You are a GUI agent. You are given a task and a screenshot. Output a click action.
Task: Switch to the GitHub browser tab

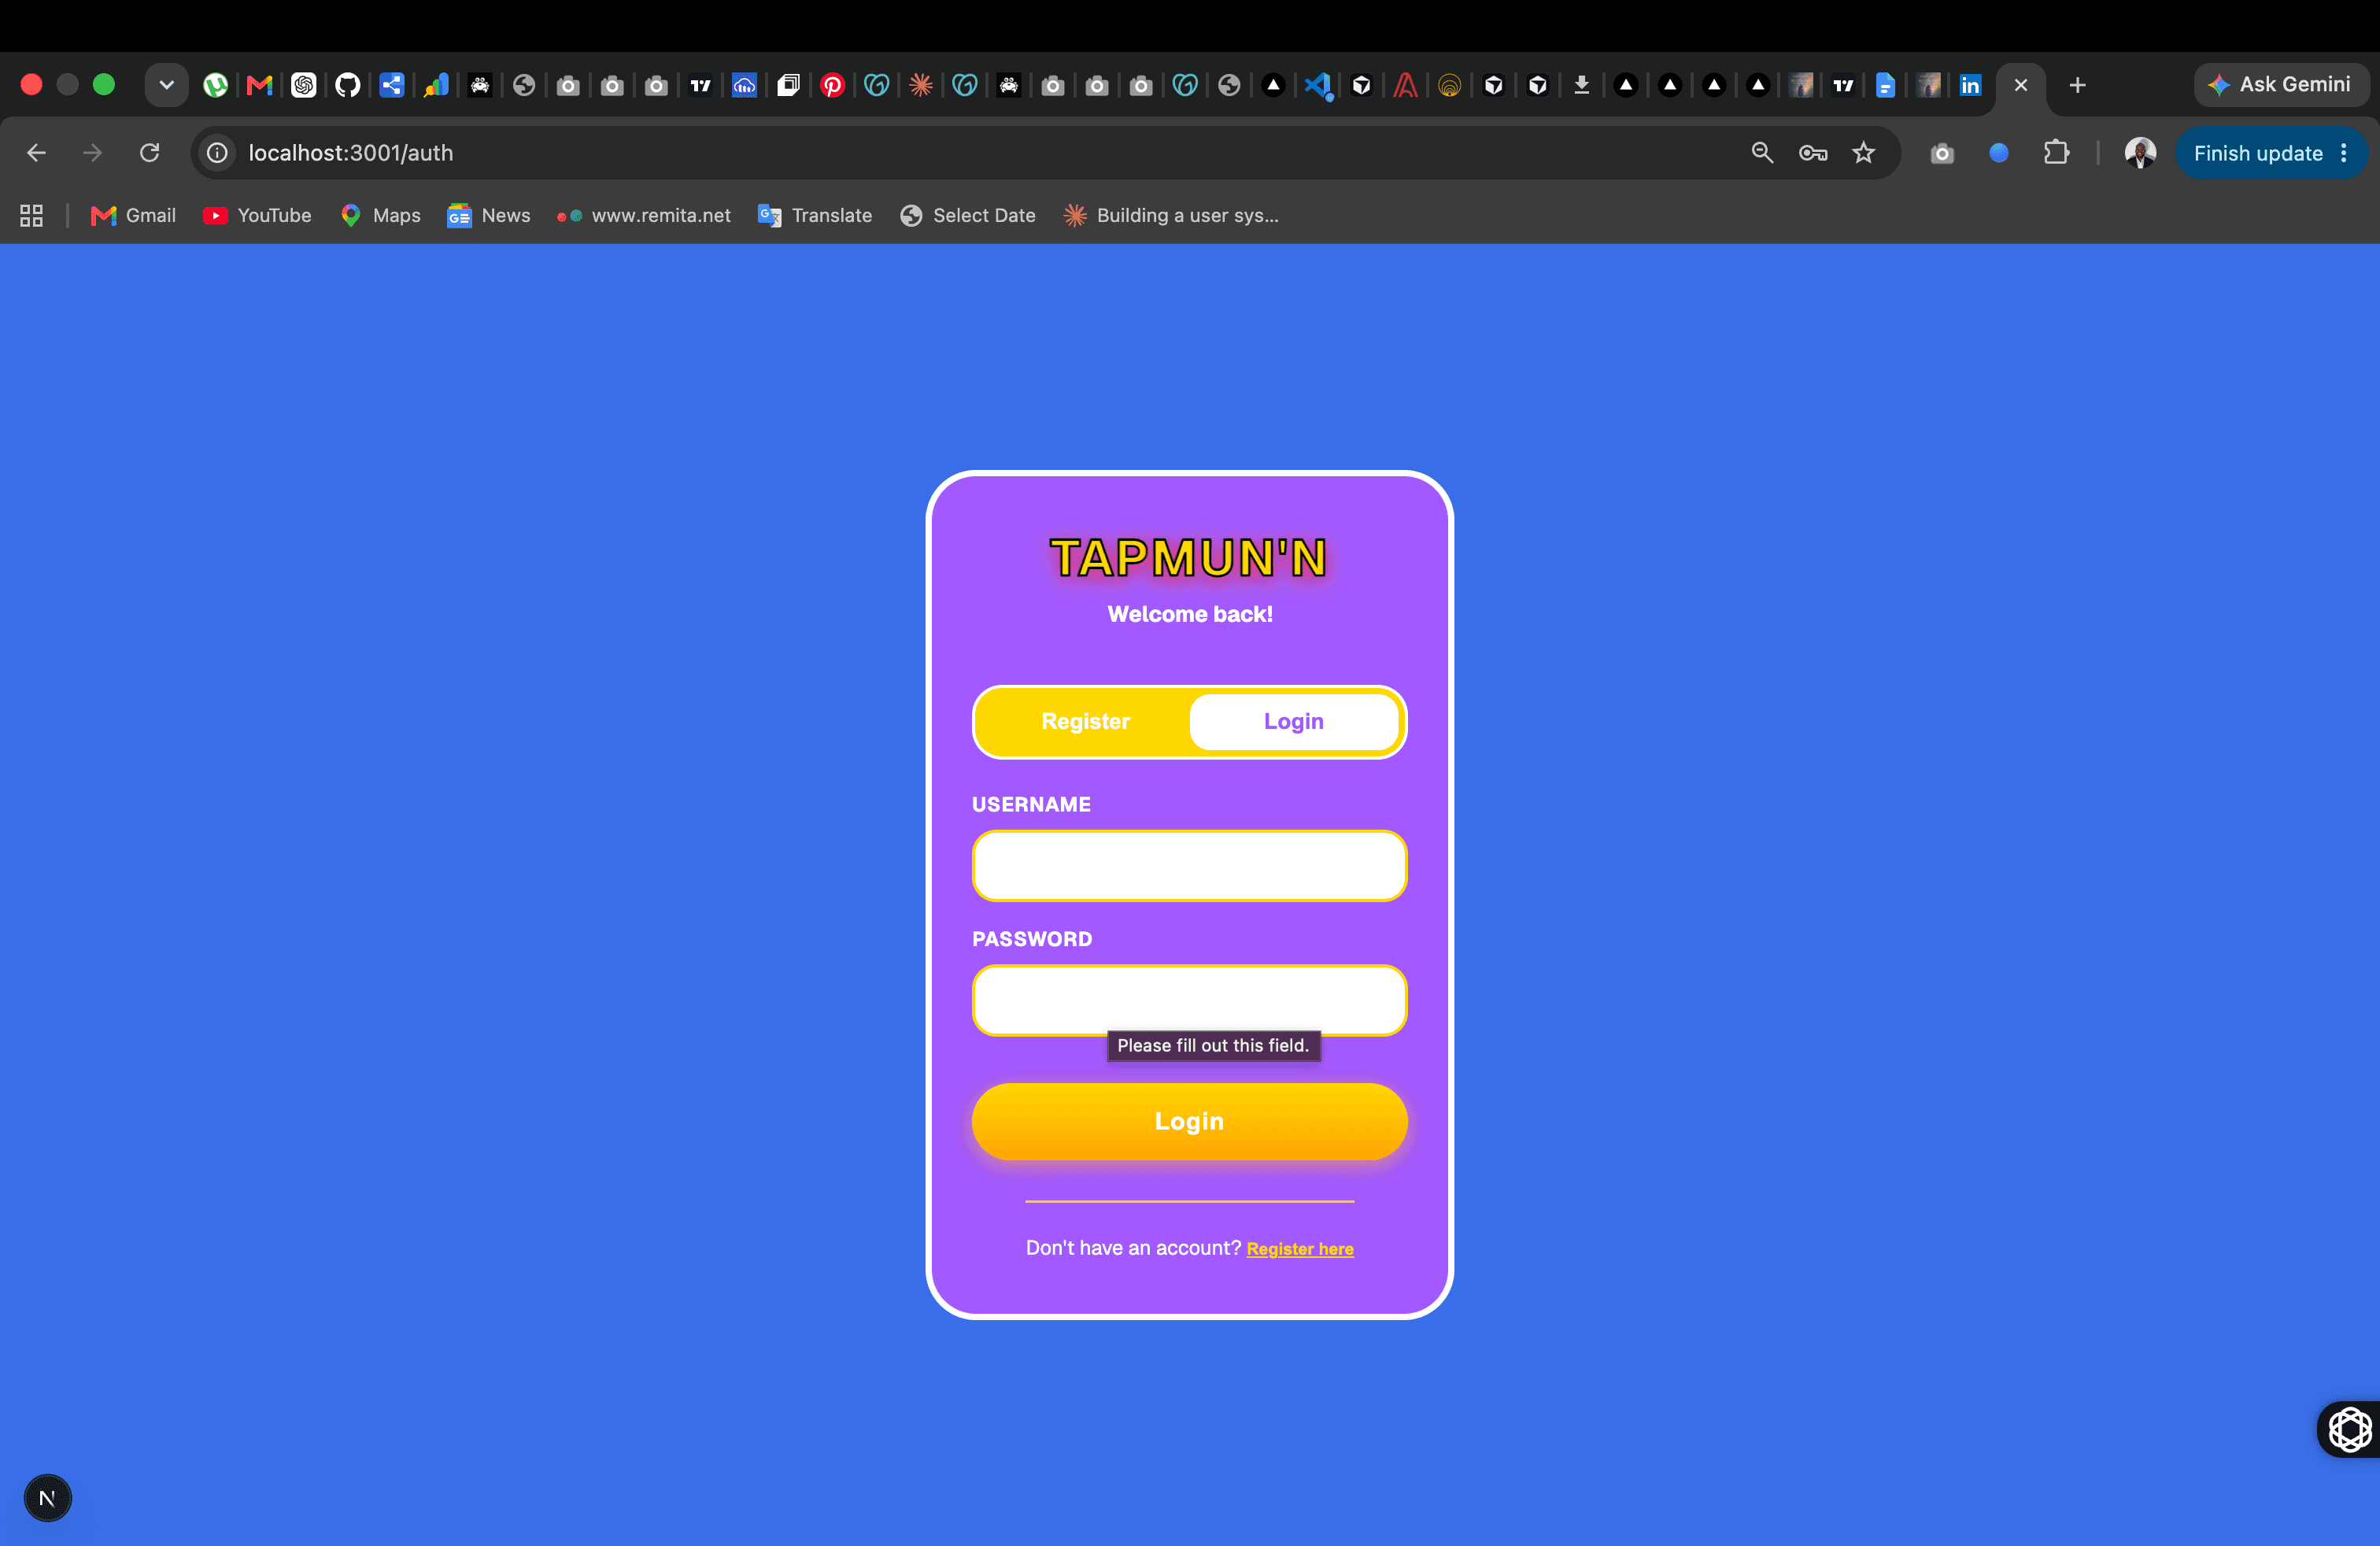point(348,85)
